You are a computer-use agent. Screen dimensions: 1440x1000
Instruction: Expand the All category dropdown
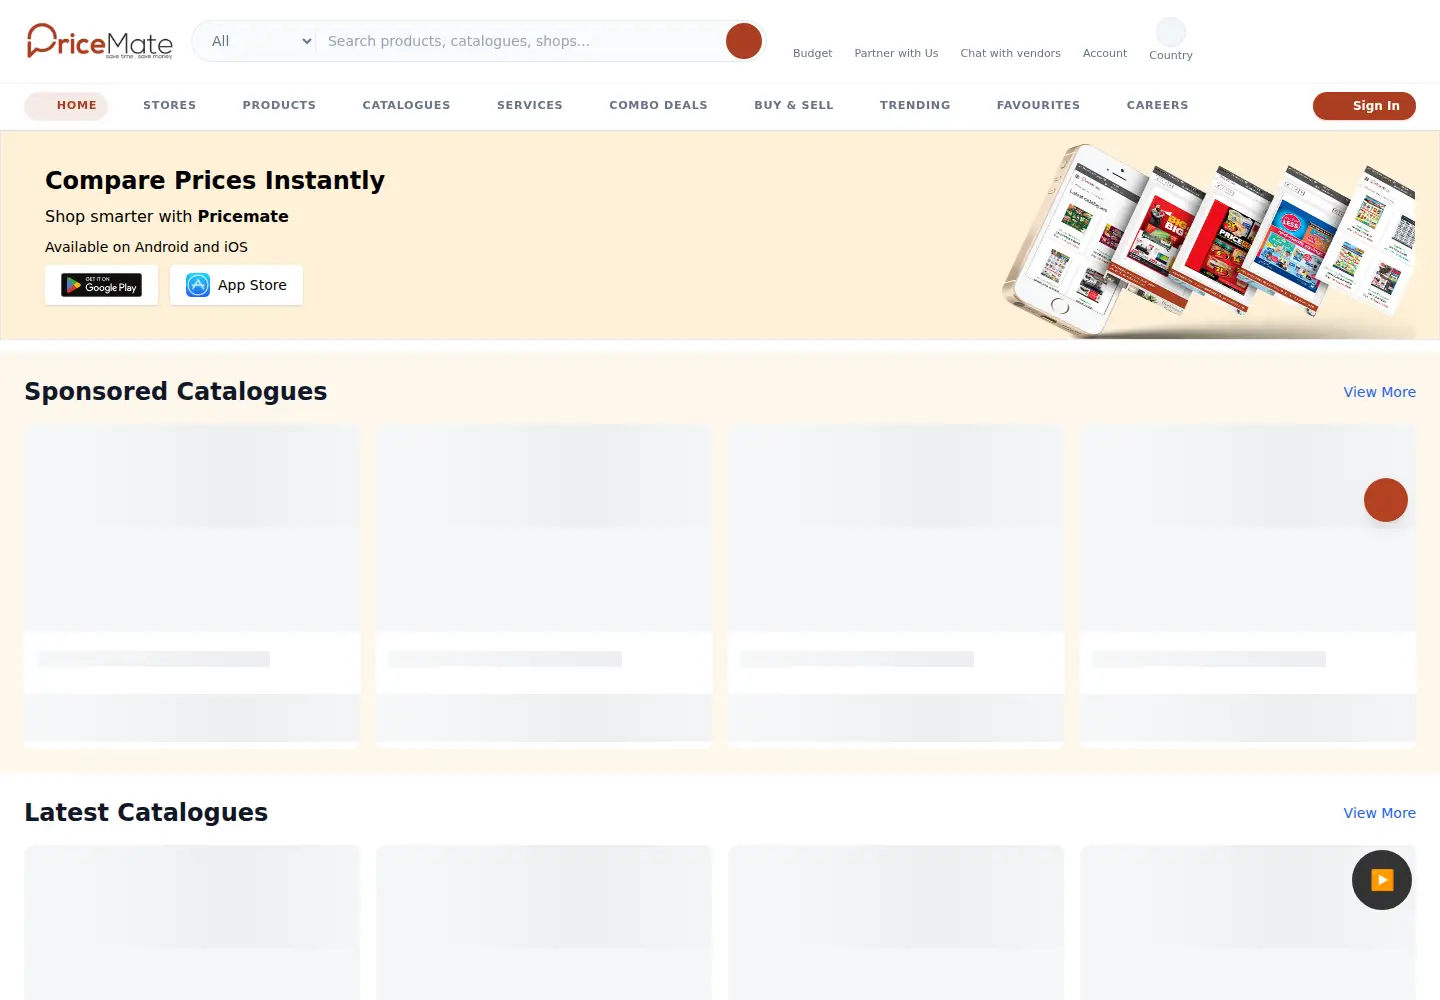click(262, 41)
